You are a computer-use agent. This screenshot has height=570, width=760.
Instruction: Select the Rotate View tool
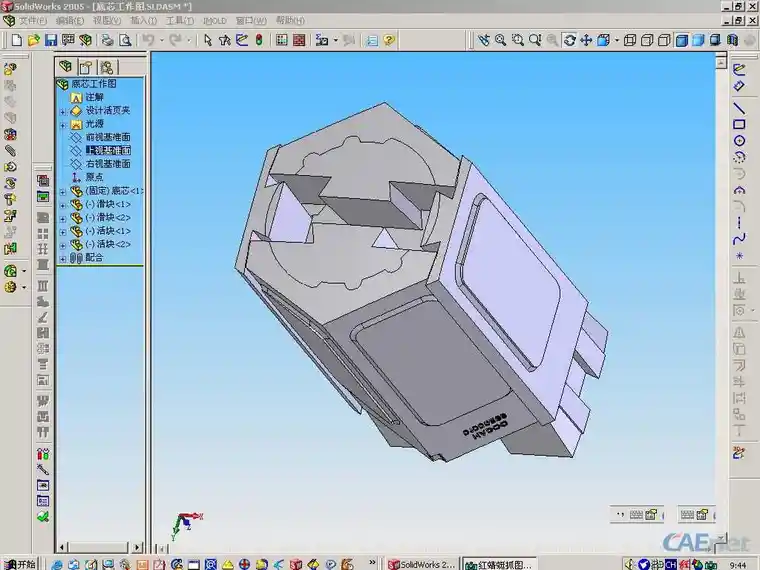pos(570,40)
